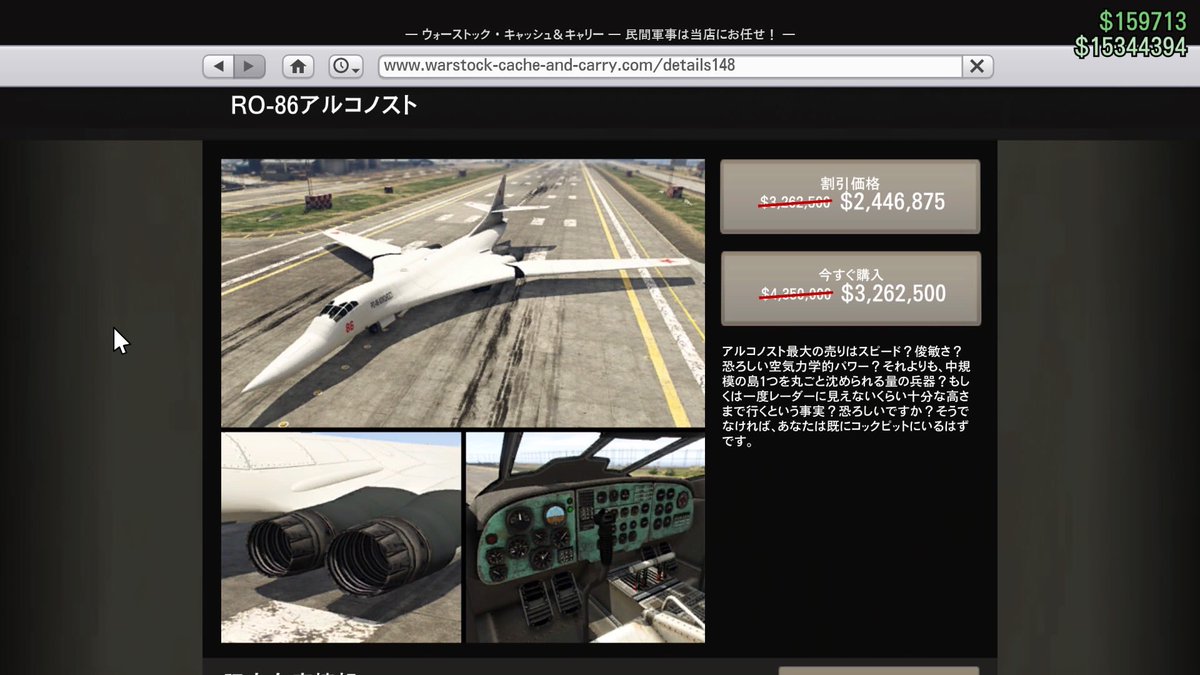
Task: Close the in-game browser with X
Action: point(977,66)
